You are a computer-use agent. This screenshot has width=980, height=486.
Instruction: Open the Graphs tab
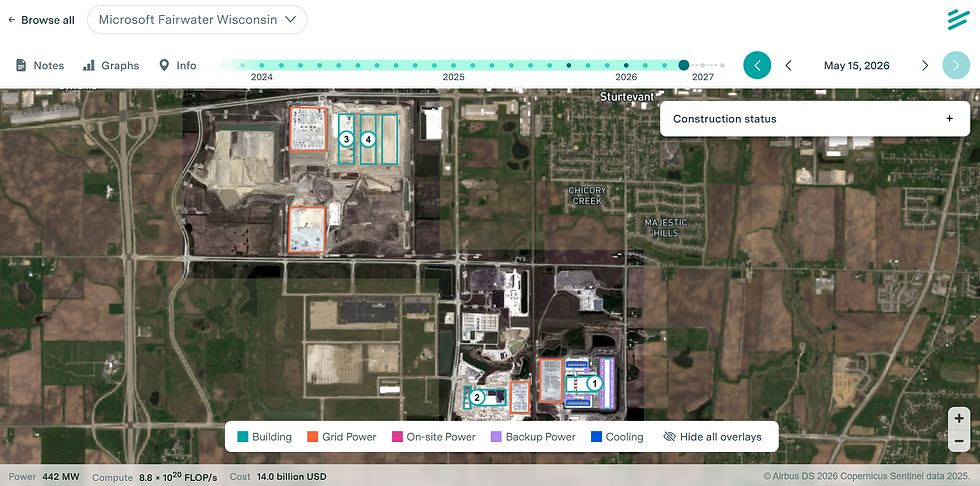(x=111, y=66)
